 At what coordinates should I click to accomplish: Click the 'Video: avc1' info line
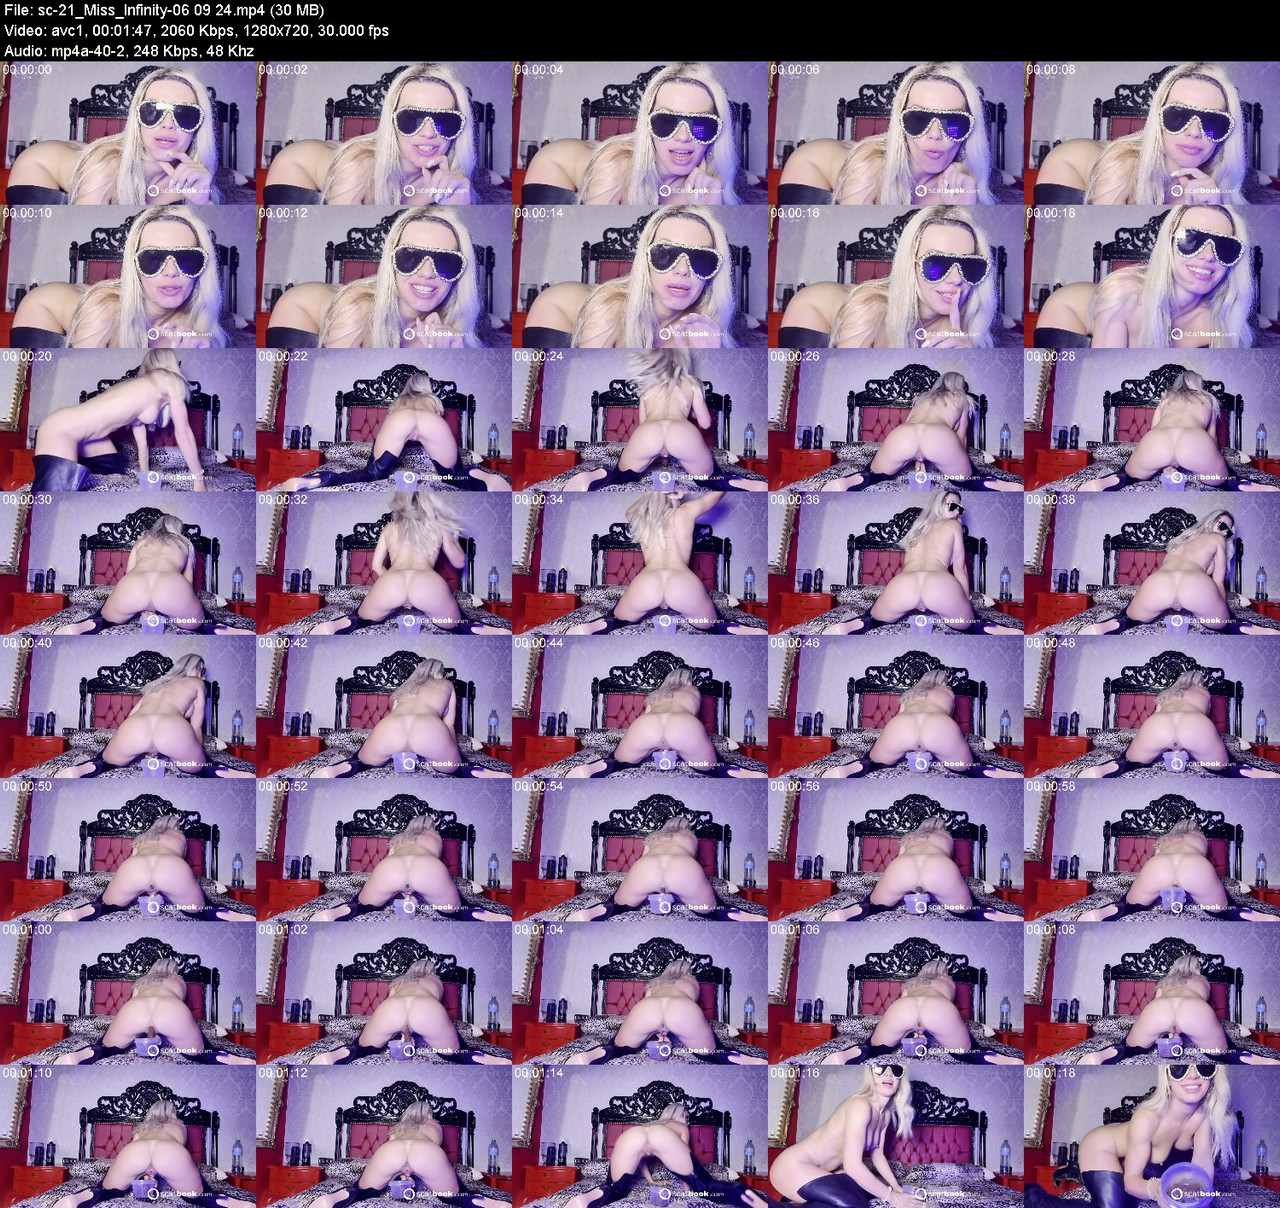tap(197, 30)
